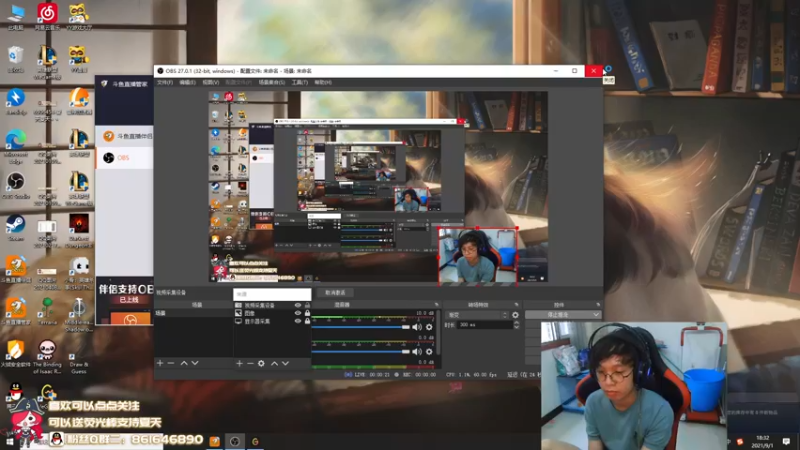Click the taskbar clock showing 18:32
800x450 pixels.
(763, 441)
